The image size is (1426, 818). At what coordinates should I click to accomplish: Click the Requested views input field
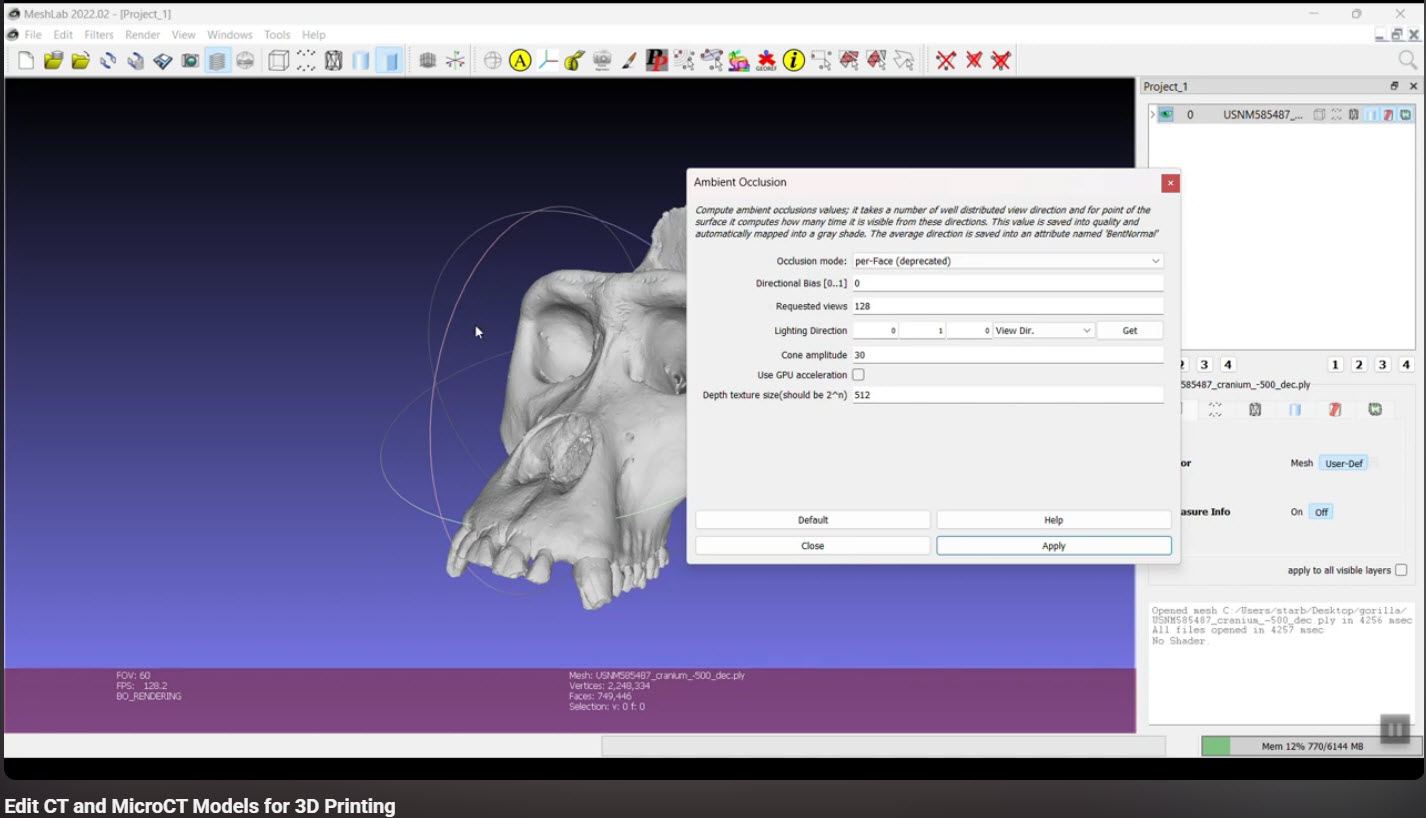[1007, 307]
